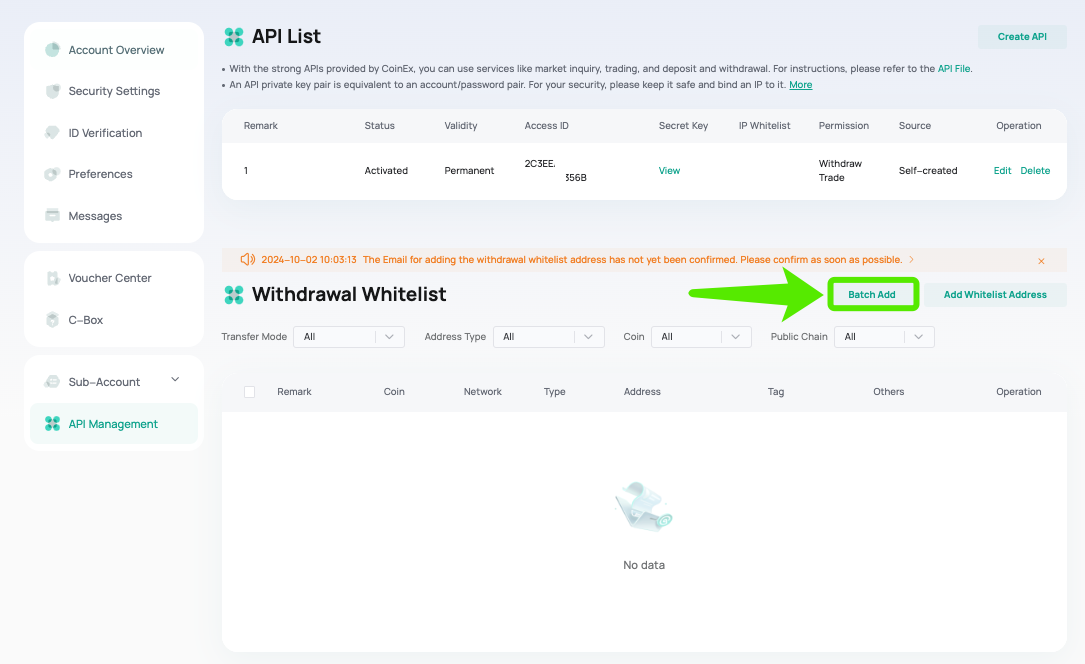1085x664 pixels.
Task: Open the Transfer Mode dropdown
Action: [x=349, y=337]
